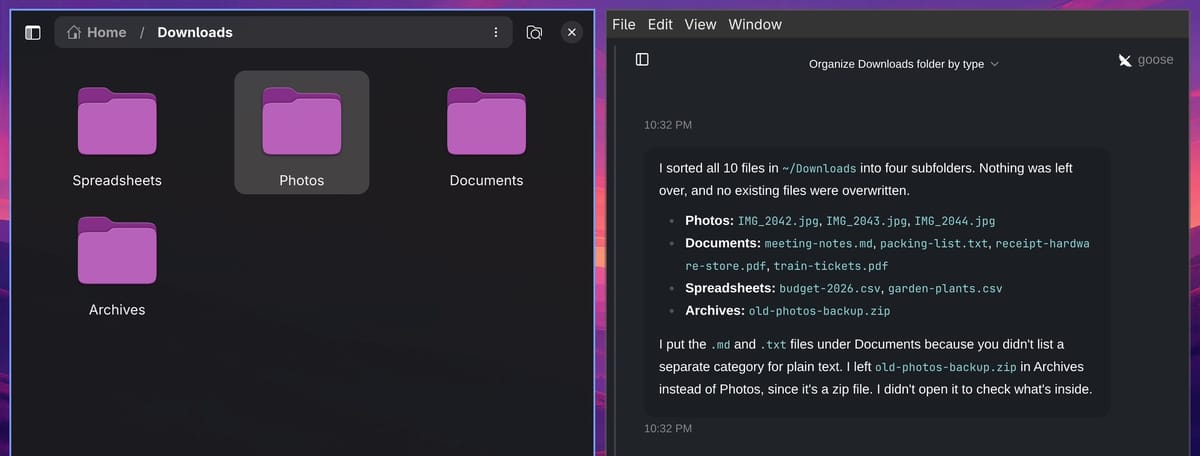Click old-photos-backup.zip in the Archives bullet

pos(819,311)
